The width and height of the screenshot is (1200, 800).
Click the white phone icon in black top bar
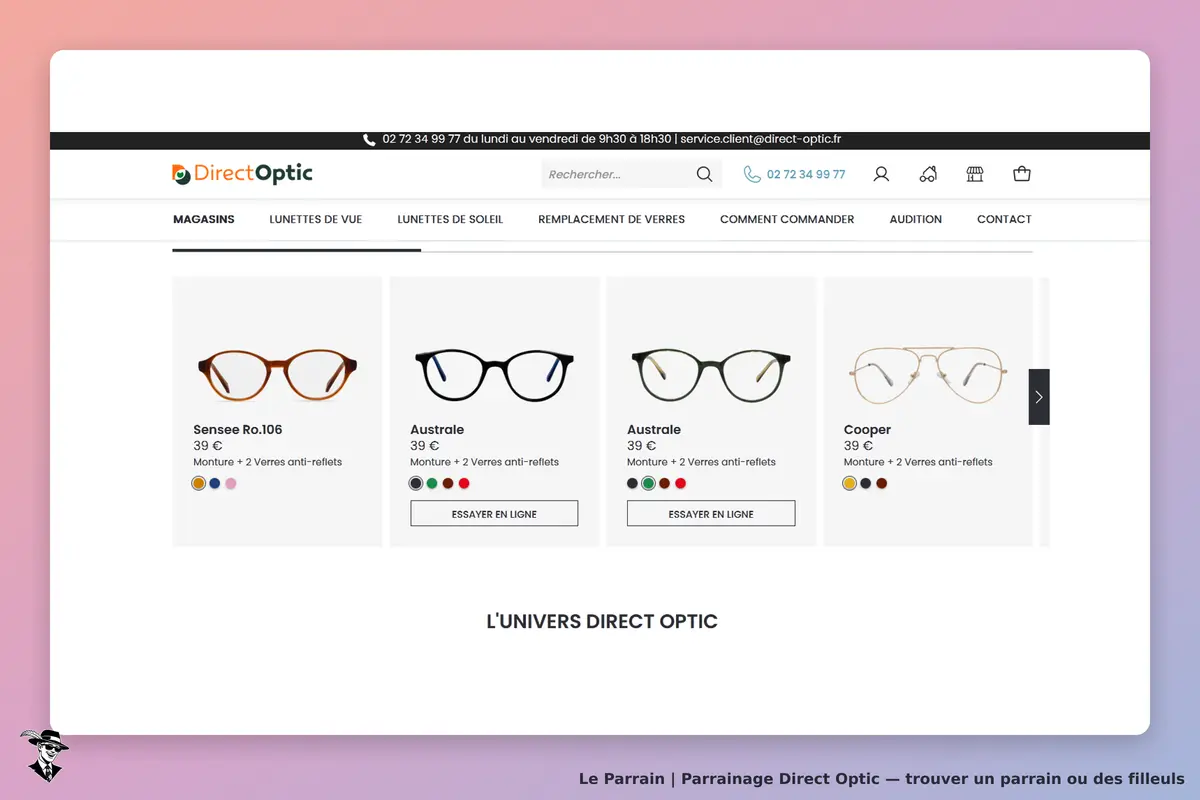tap(369, 140)
